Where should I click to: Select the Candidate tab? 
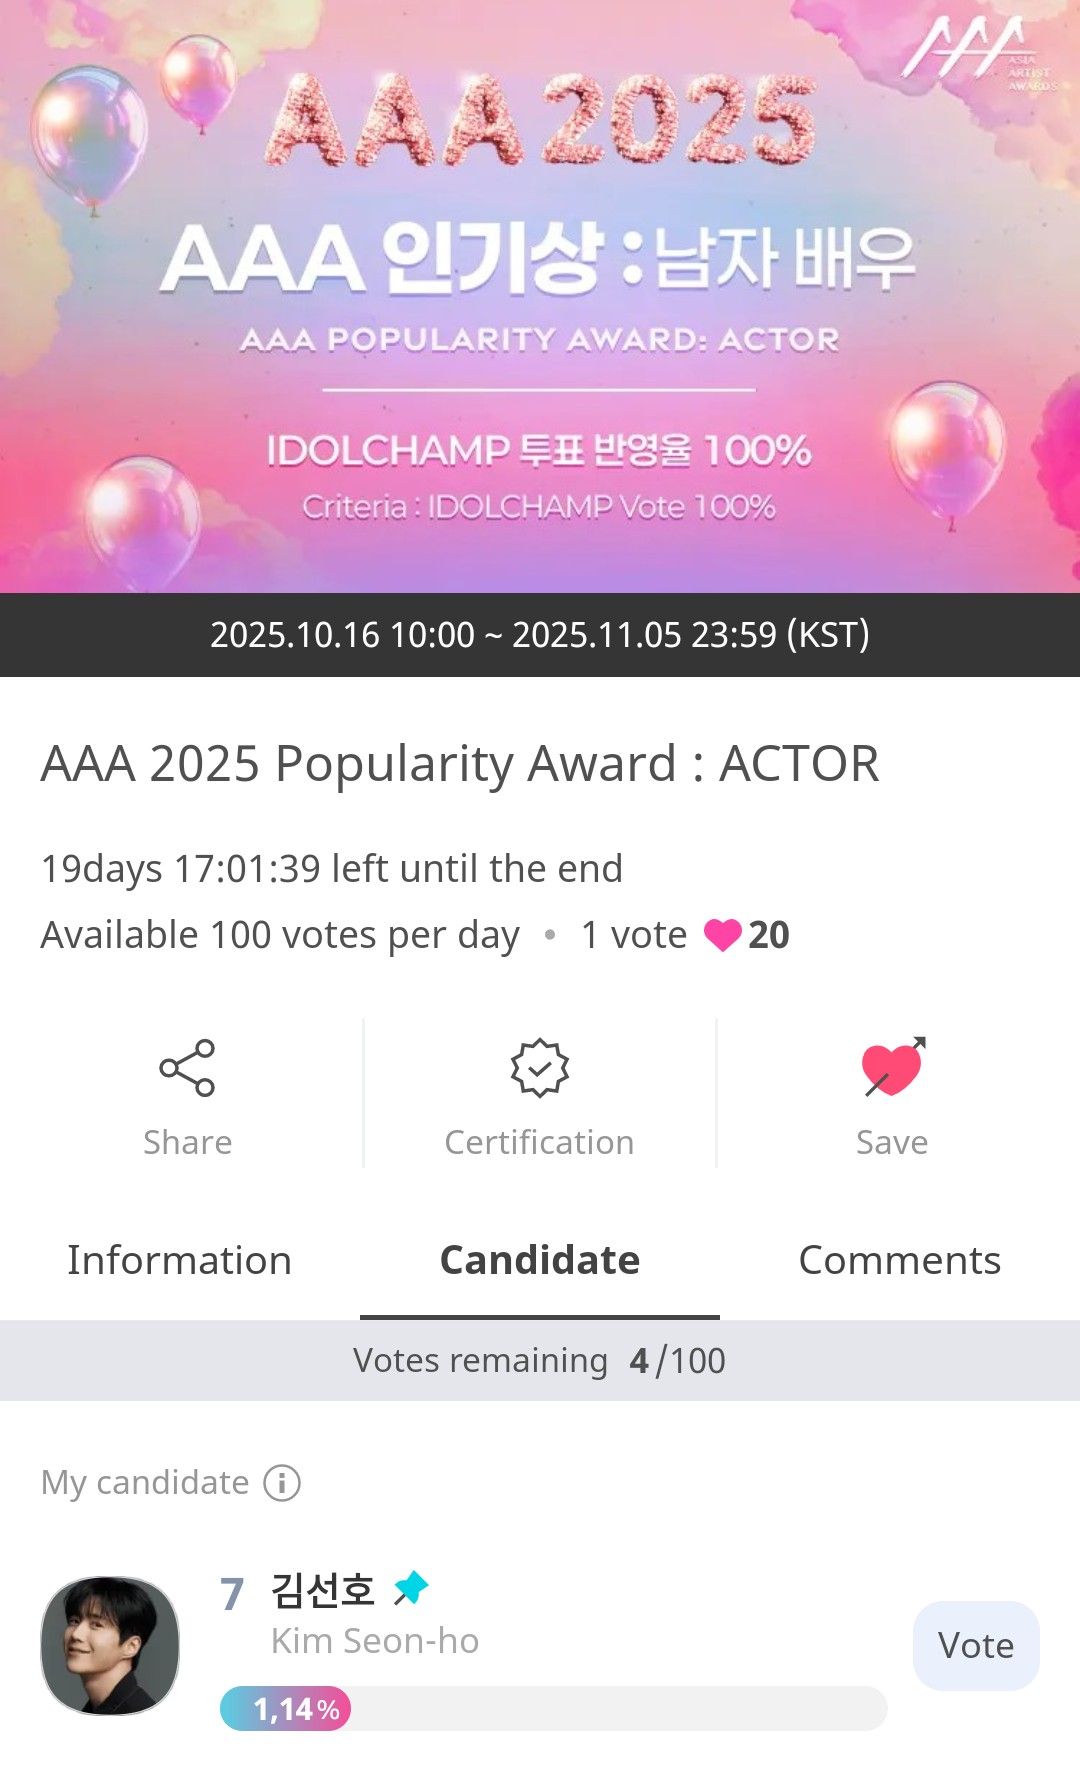tap(540, 1260)
